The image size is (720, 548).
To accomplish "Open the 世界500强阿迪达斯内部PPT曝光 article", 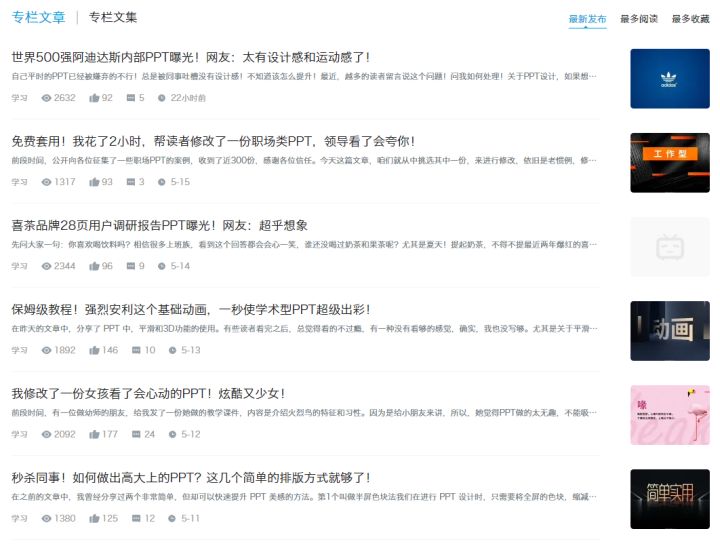I will (x=191, y=57).
